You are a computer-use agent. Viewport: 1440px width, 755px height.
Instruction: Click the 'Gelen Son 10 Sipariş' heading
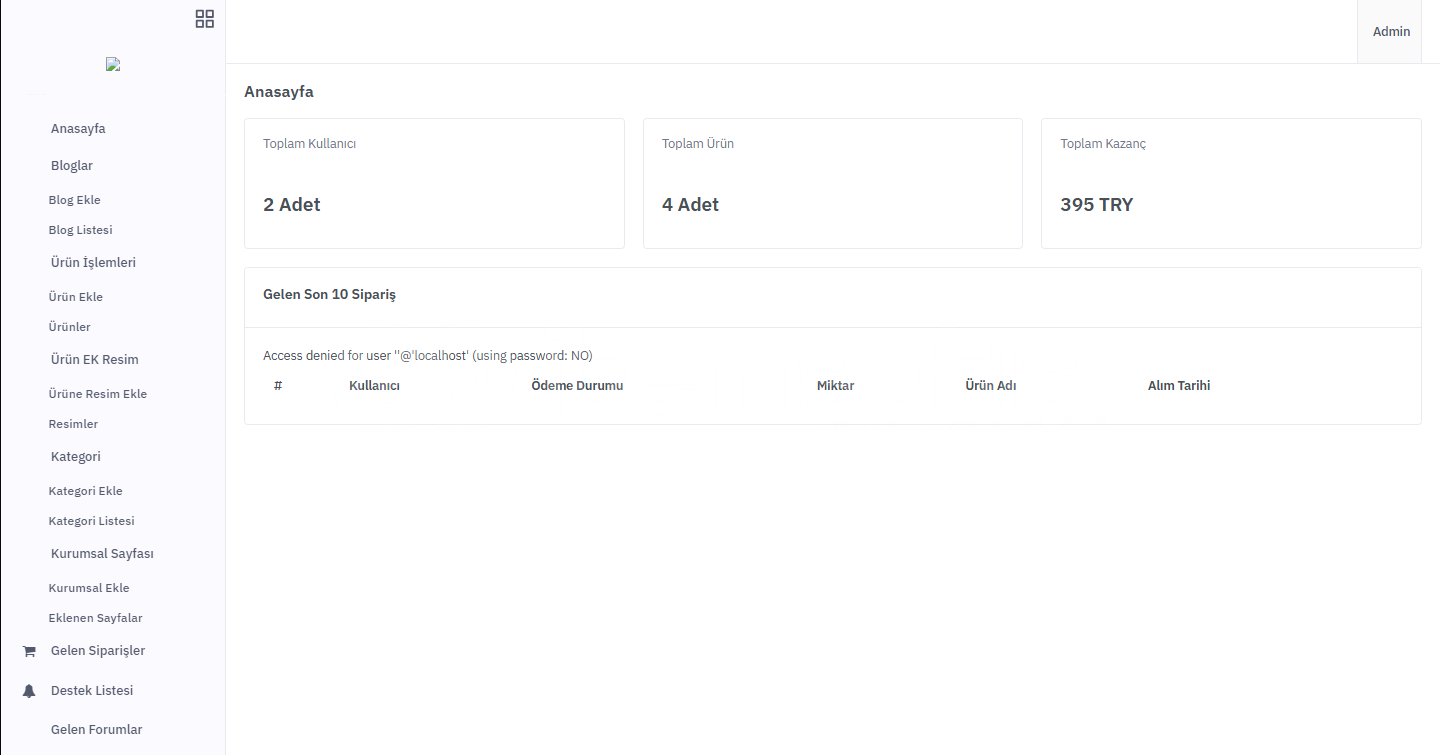coord(330,295)
